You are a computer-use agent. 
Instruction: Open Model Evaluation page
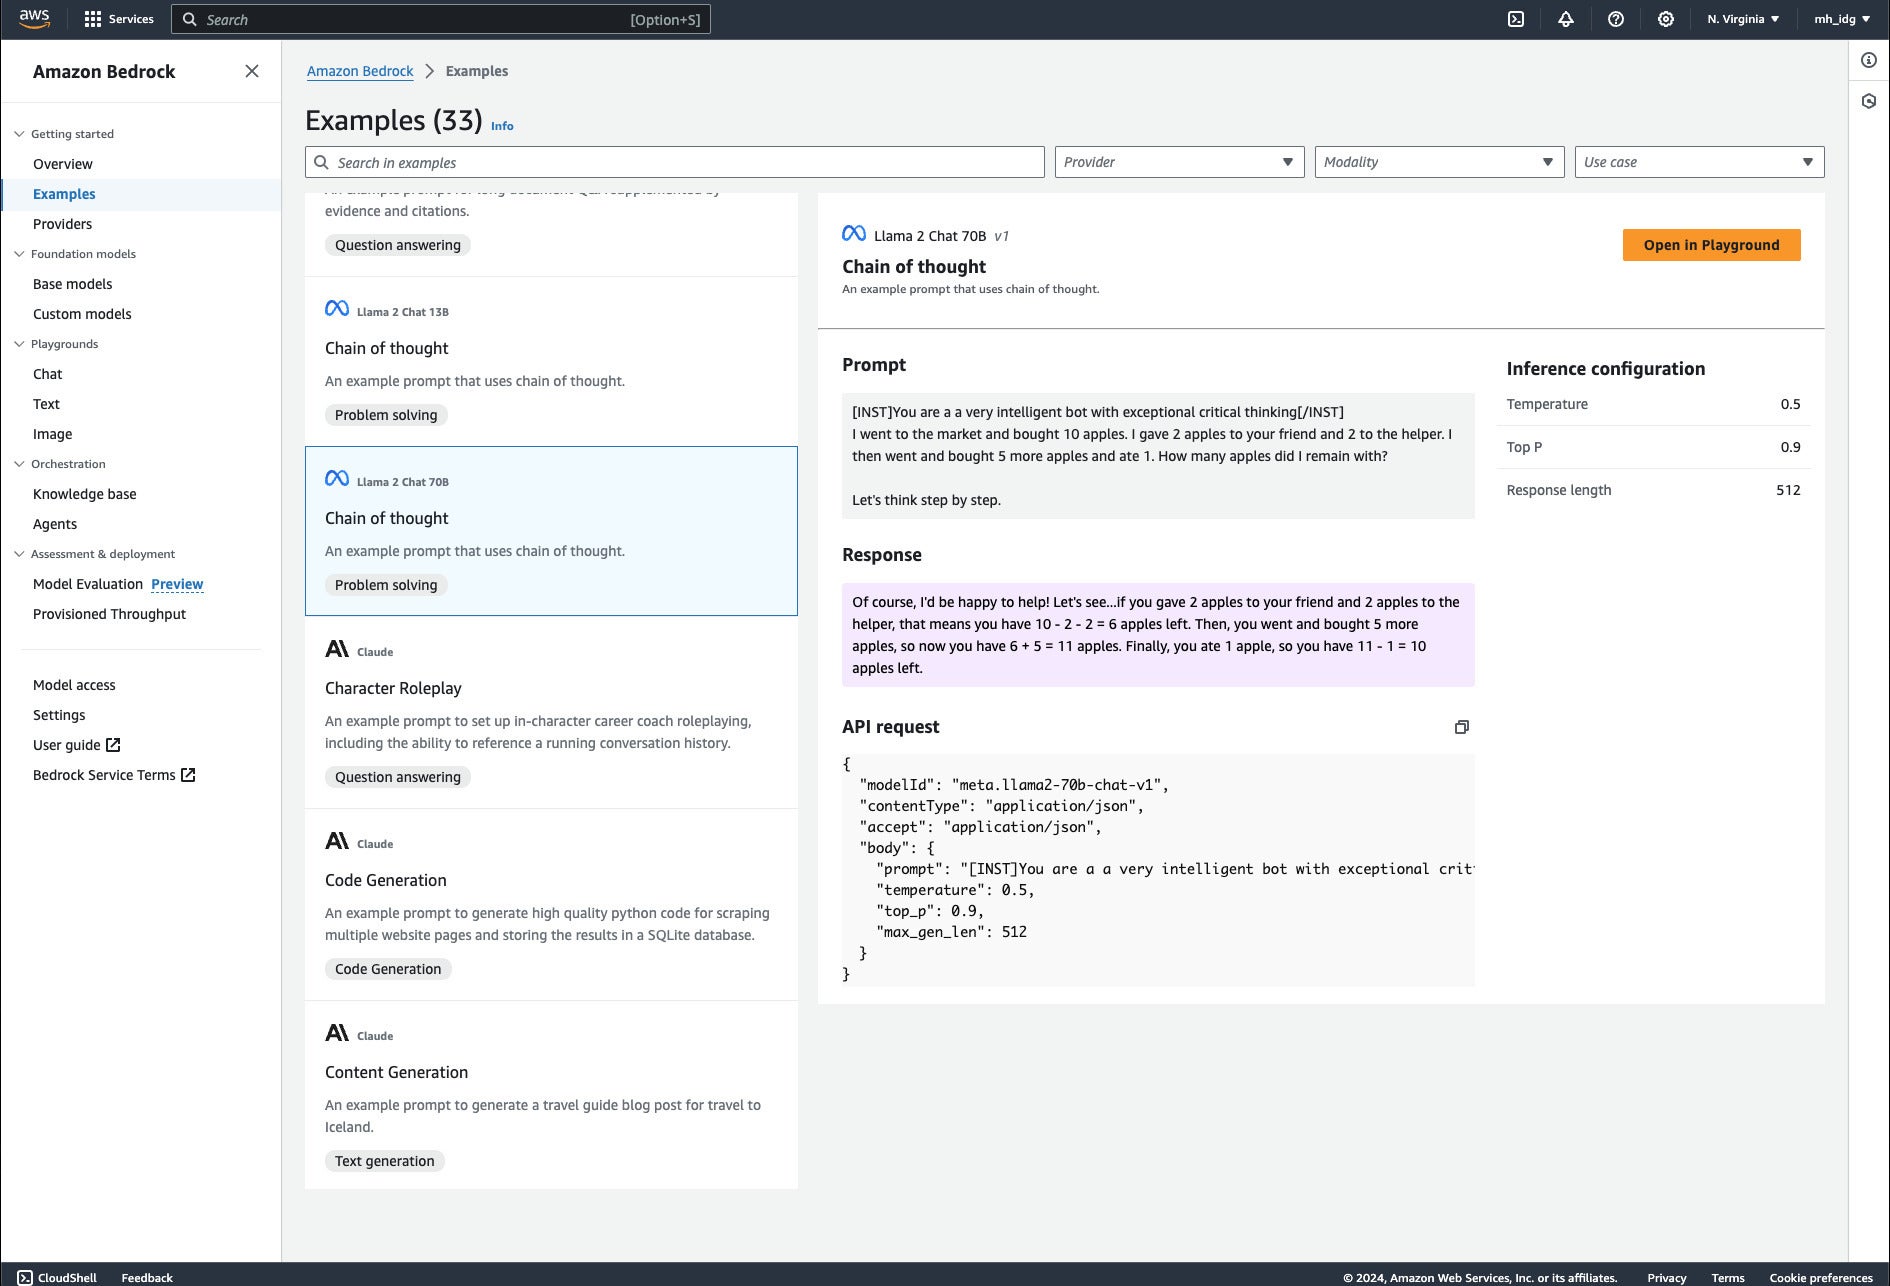tap(88, 584)
